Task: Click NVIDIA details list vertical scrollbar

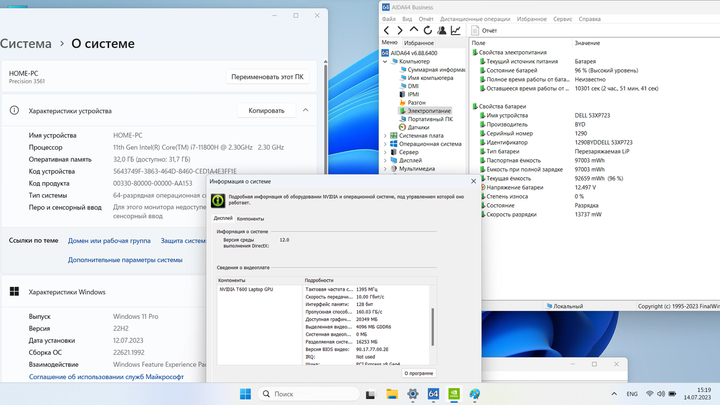Action: point(432,327)
